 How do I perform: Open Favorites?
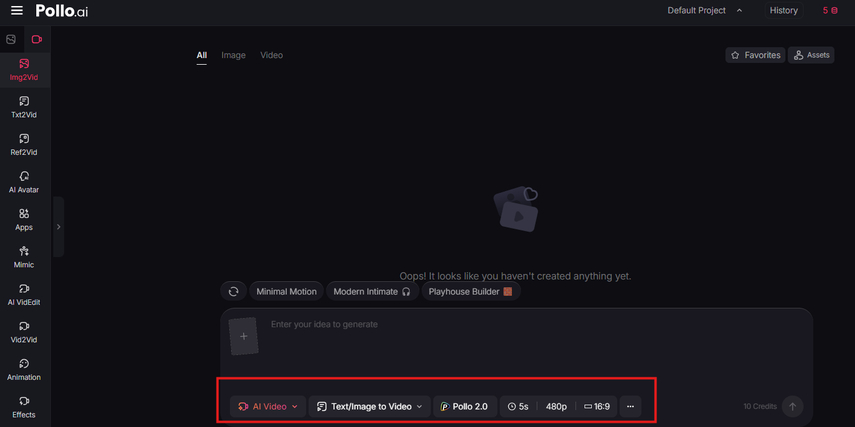755,55
